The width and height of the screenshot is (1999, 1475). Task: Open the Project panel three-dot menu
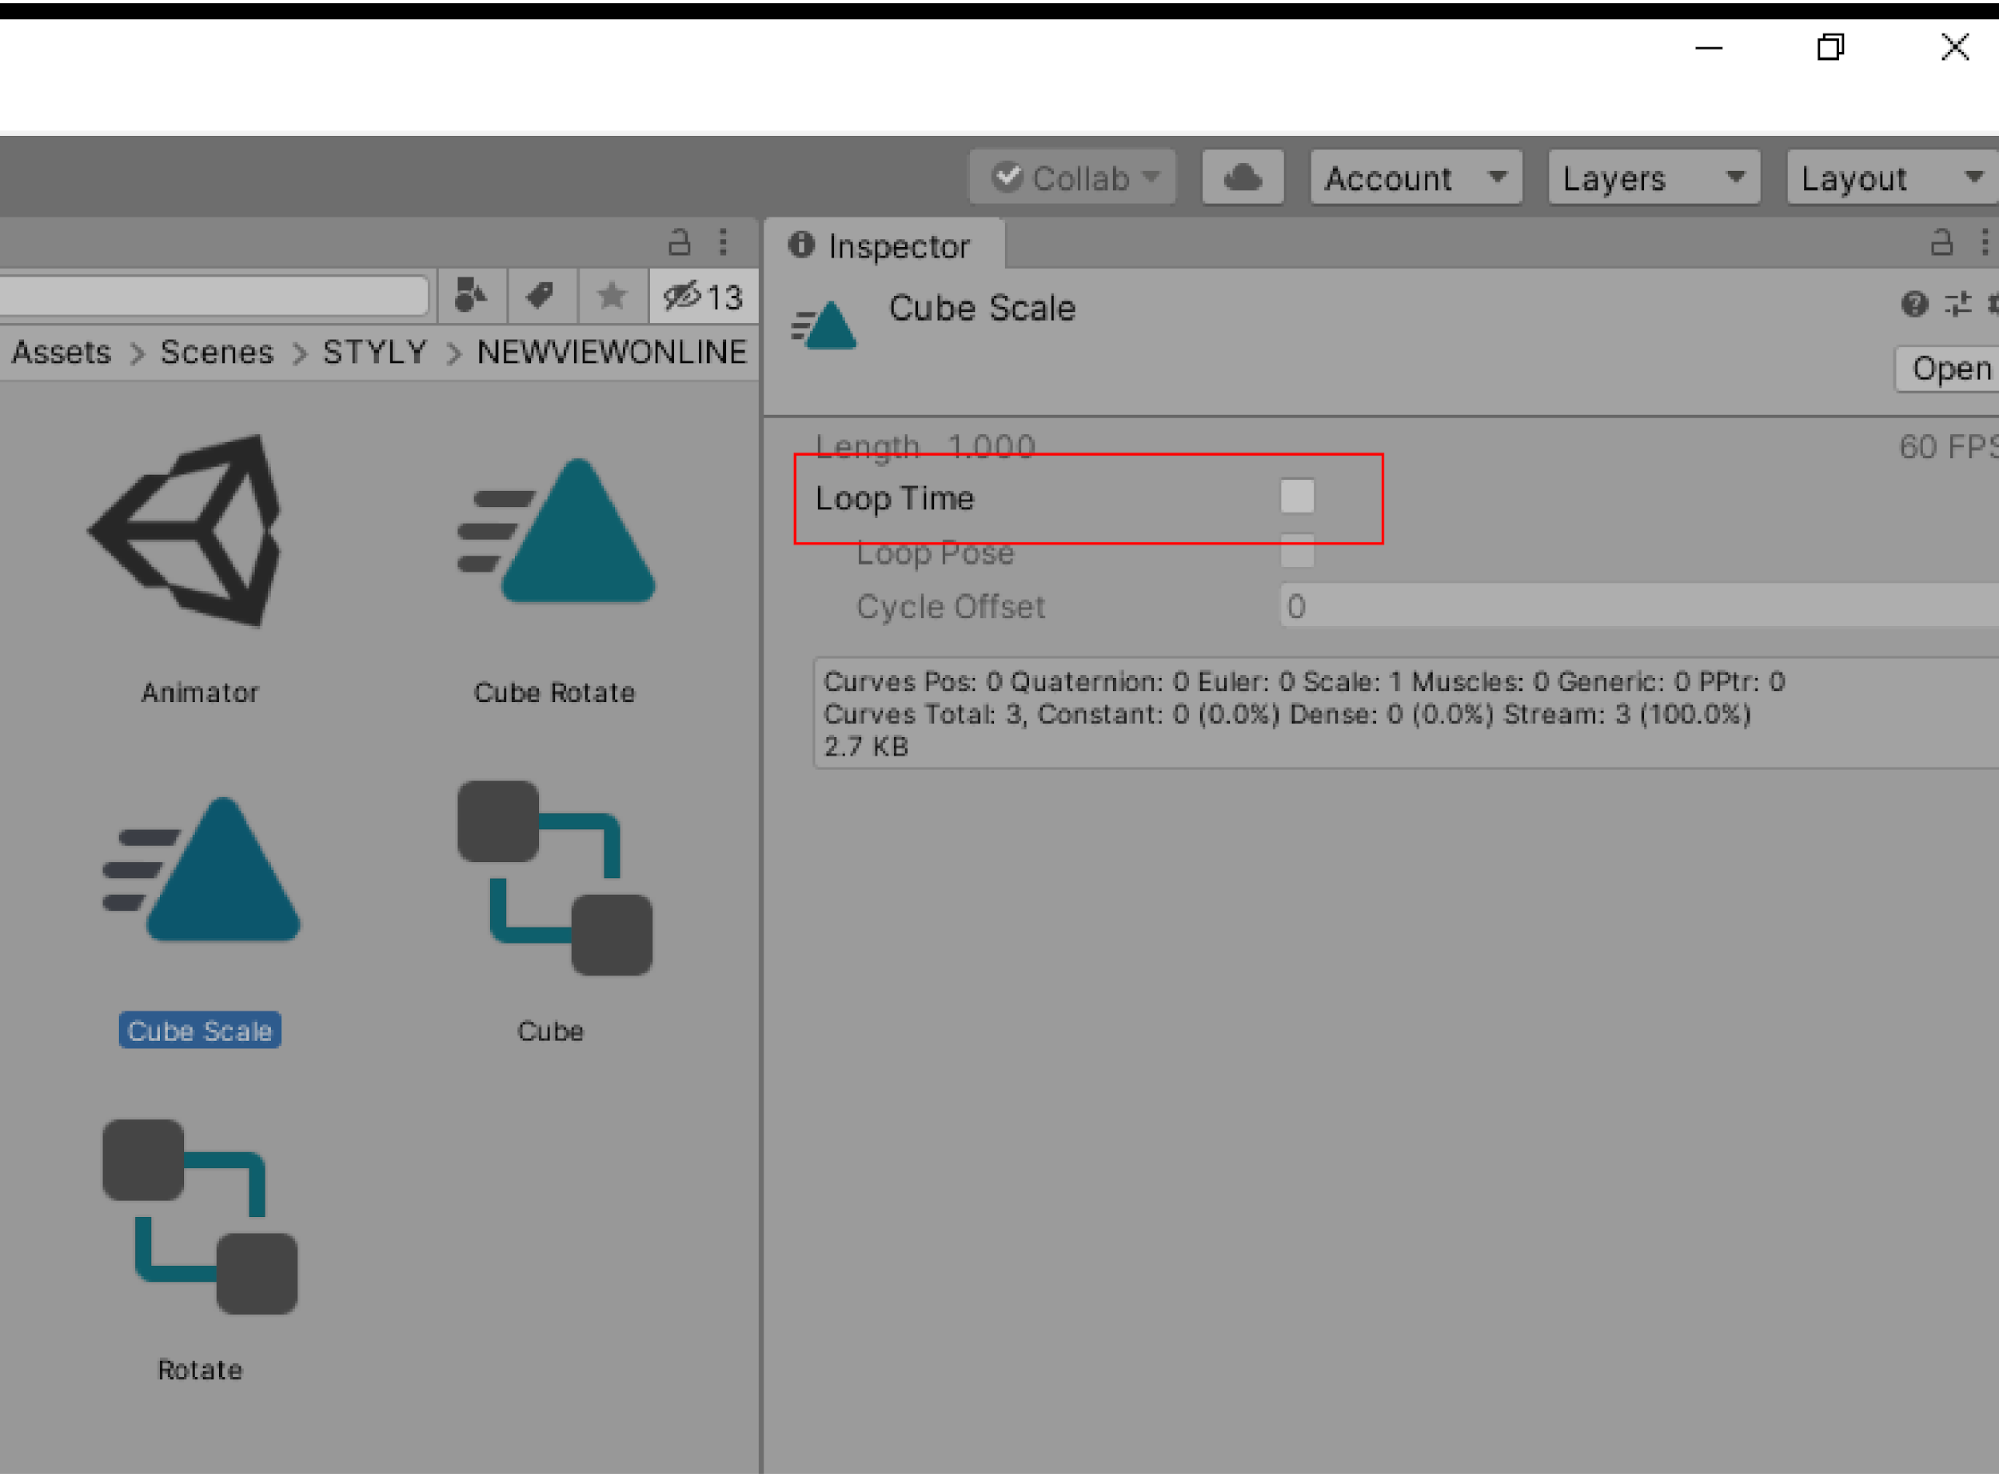click(x=723, y=242)
